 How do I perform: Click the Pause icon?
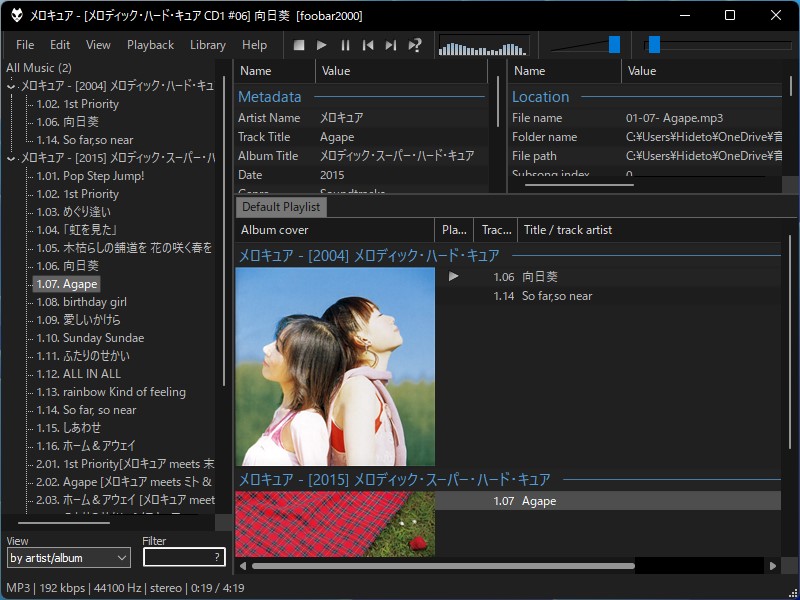345,44
